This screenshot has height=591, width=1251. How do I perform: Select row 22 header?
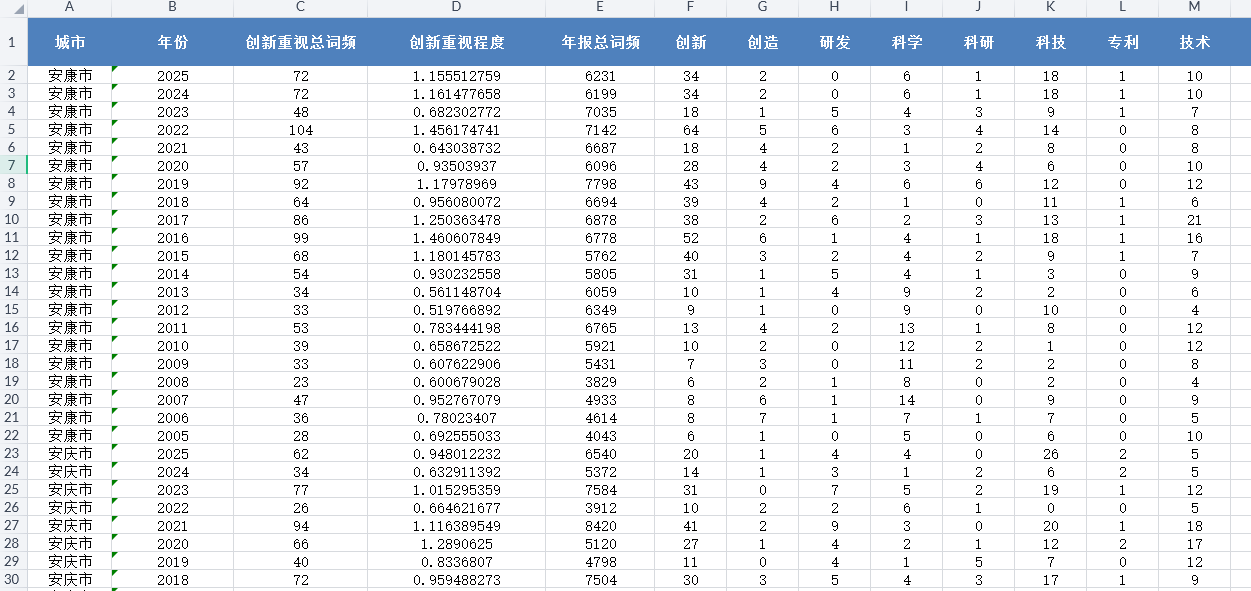12,435
